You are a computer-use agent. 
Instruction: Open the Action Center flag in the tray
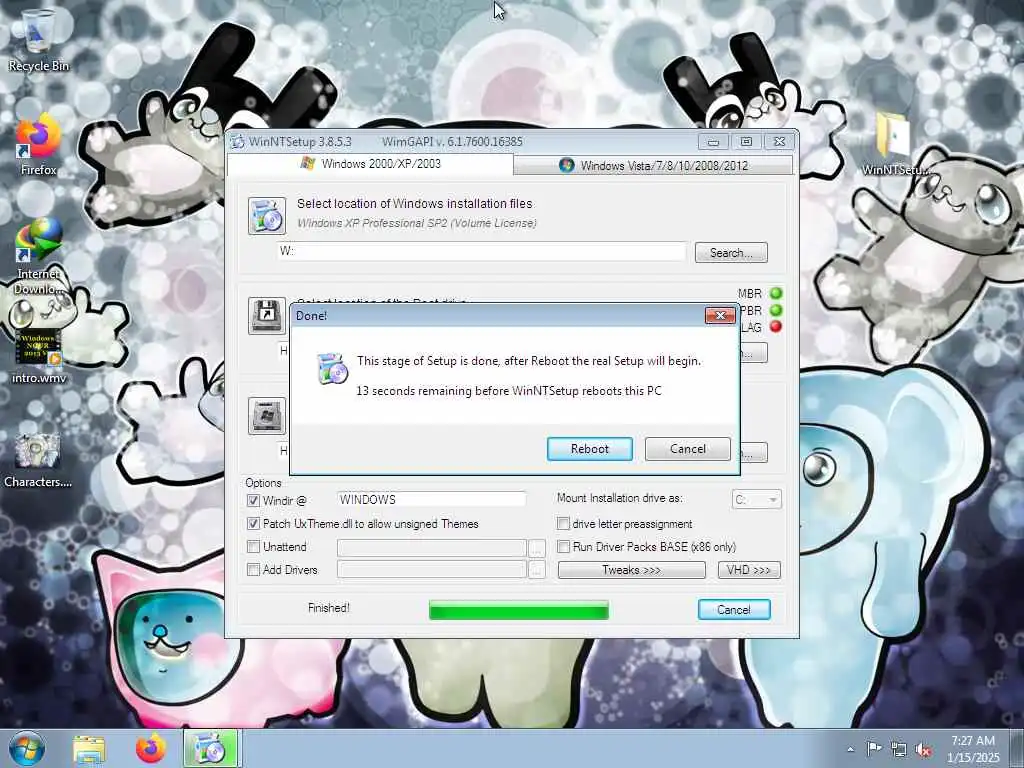click(873, 748)
